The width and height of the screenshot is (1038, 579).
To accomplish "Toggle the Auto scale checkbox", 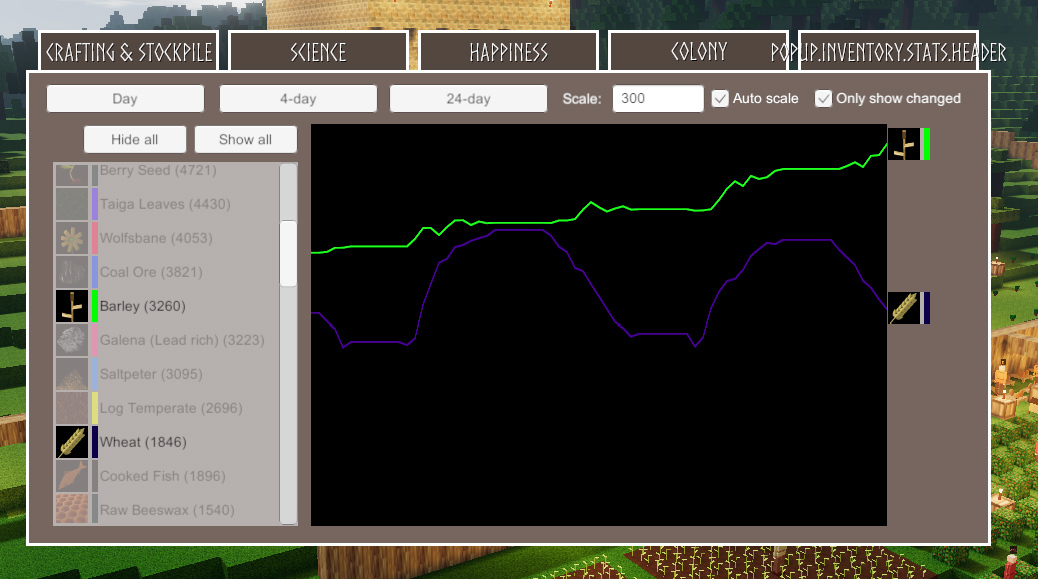I will [720, 99].
